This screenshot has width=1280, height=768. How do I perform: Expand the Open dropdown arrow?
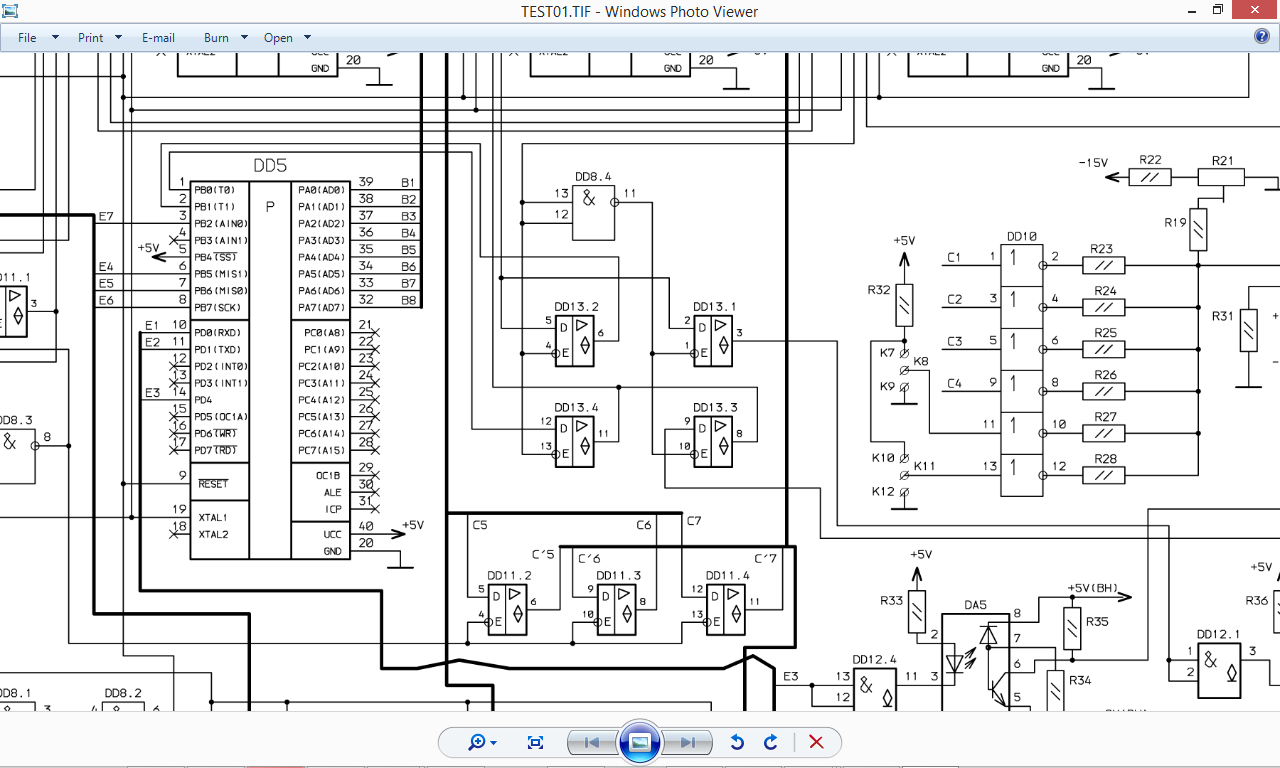pyautogui.click(x=307, y=38)
